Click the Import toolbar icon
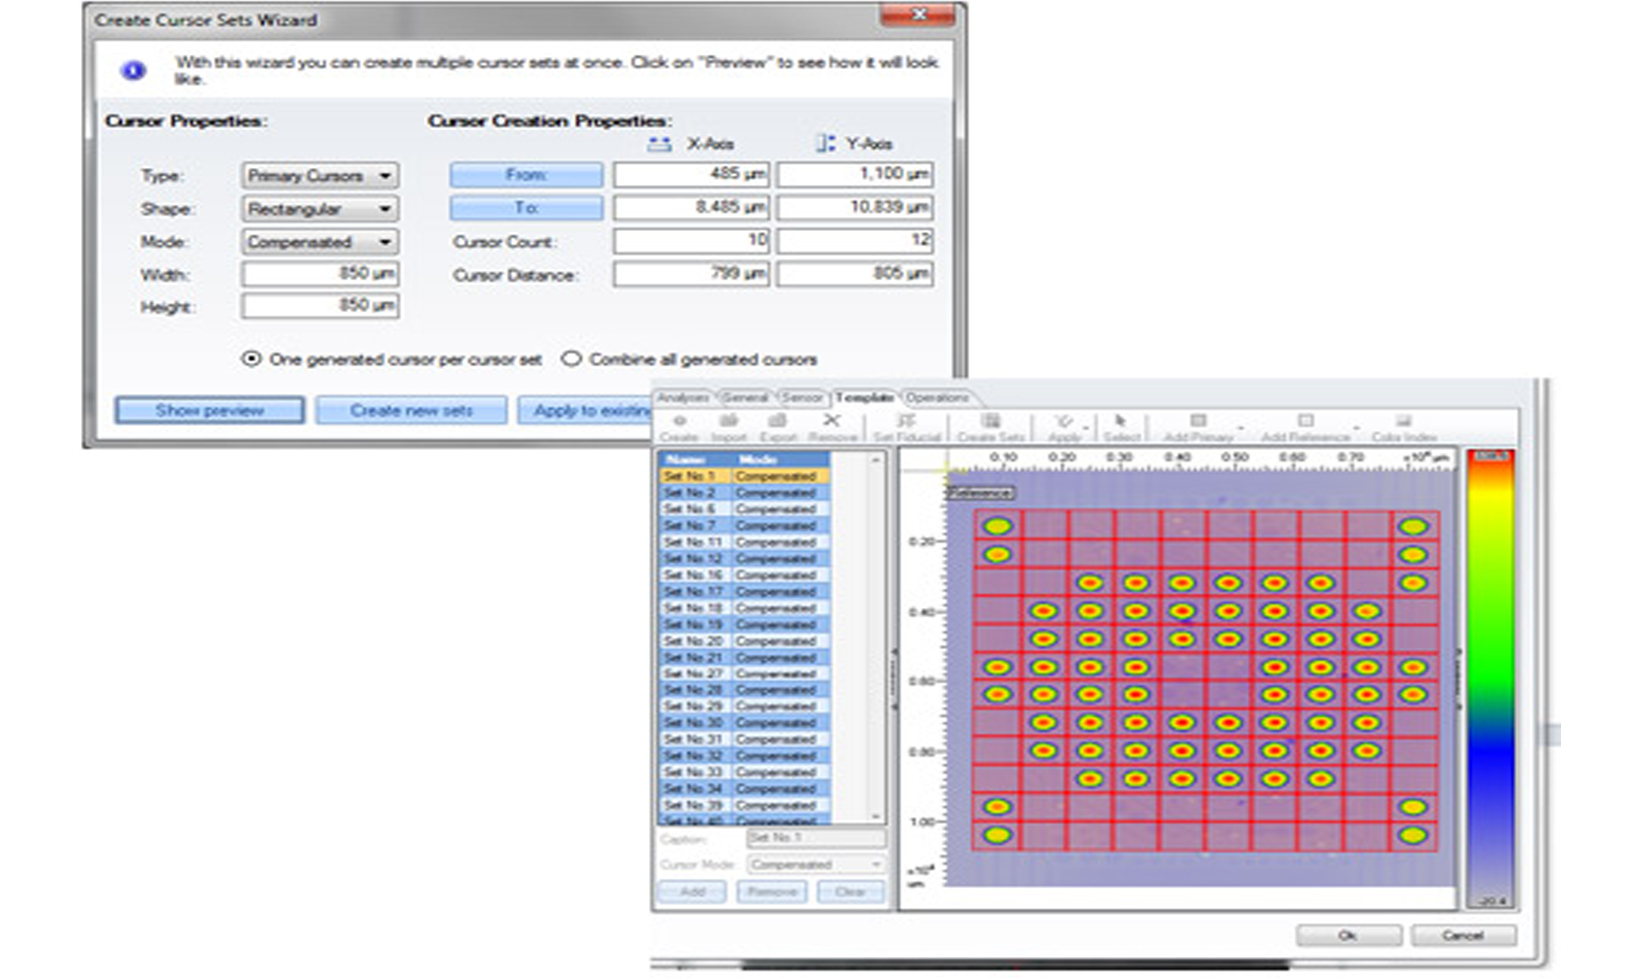The height and width of the screenshot is (979, 1650). point(729,427)
